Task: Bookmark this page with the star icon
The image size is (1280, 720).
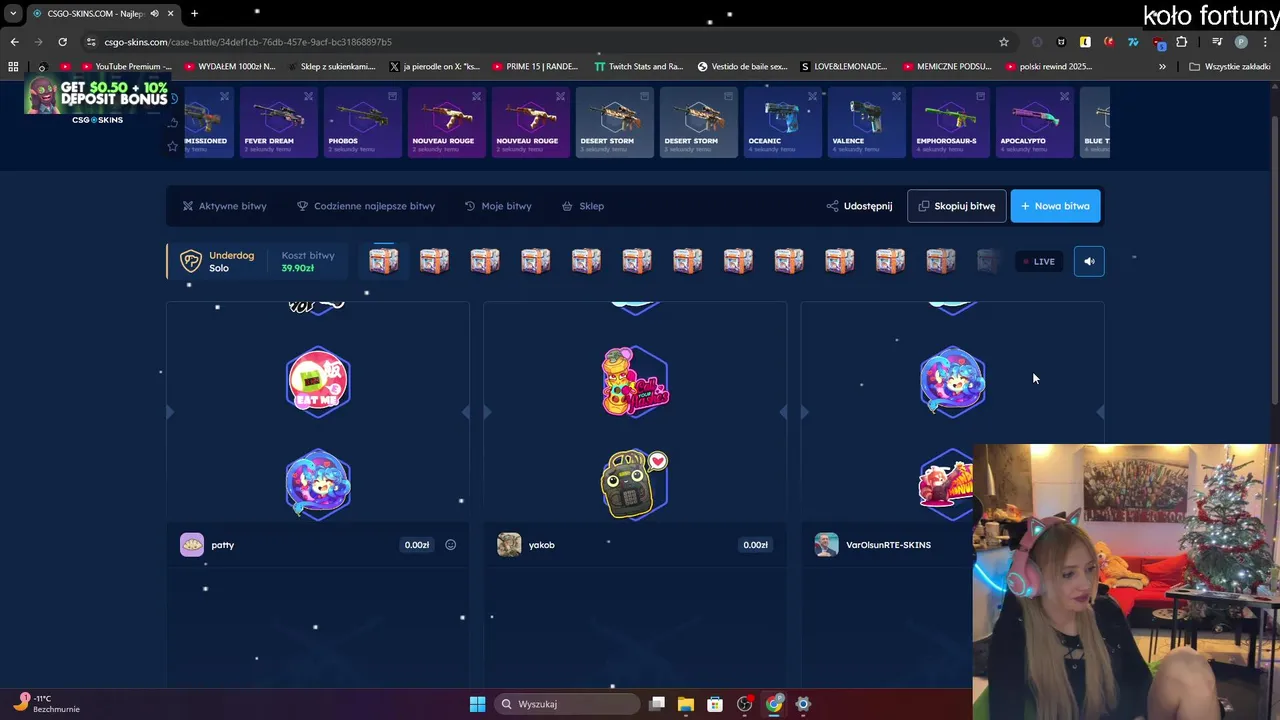Action: tap(1003, 42)
